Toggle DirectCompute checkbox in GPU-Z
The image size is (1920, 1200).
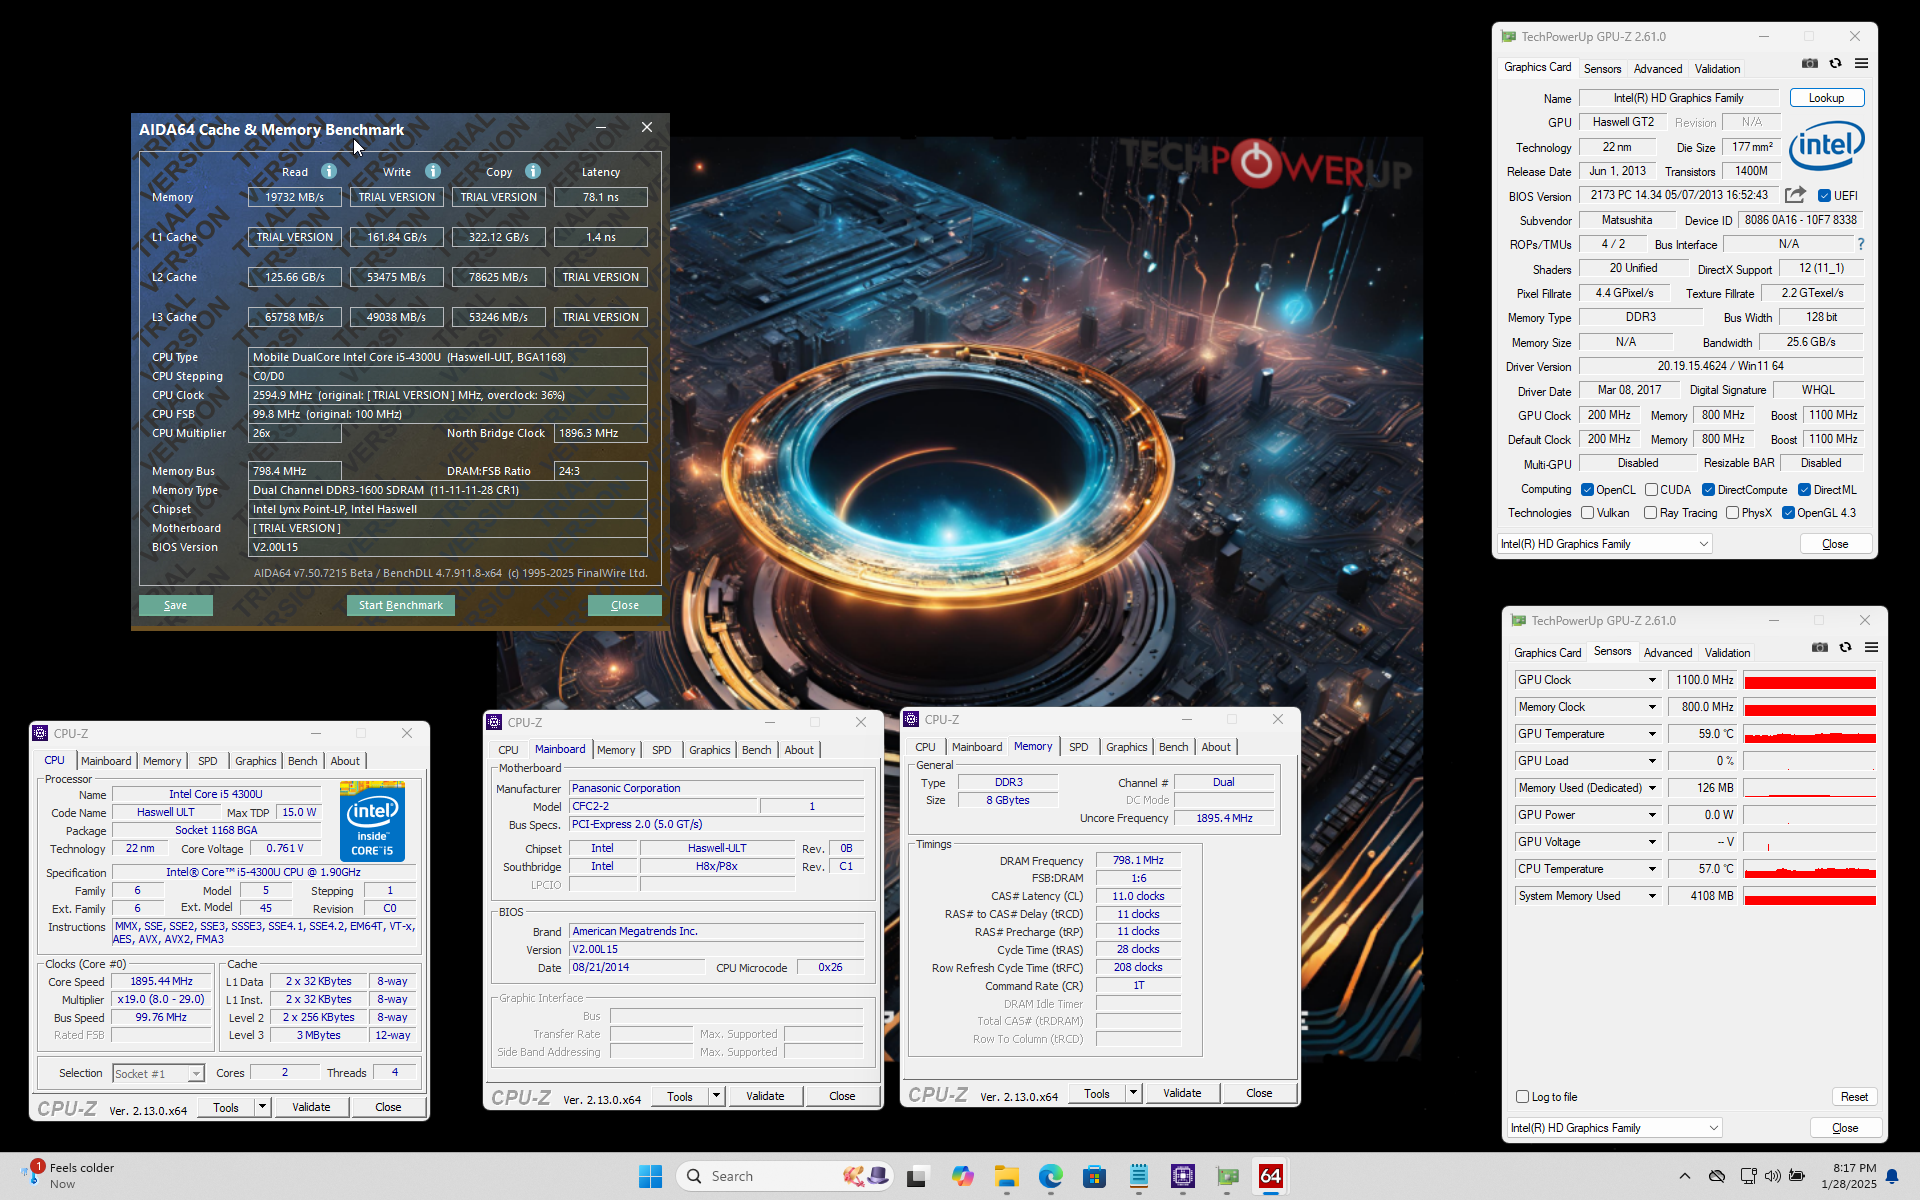[x=1709, y=490]
